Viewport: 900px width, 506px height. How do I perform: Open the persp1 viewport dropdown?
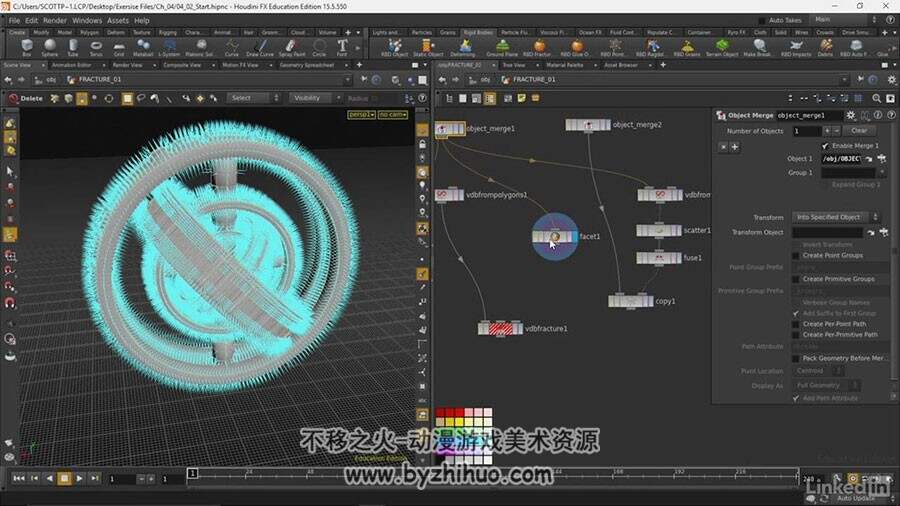pos(362,115)
